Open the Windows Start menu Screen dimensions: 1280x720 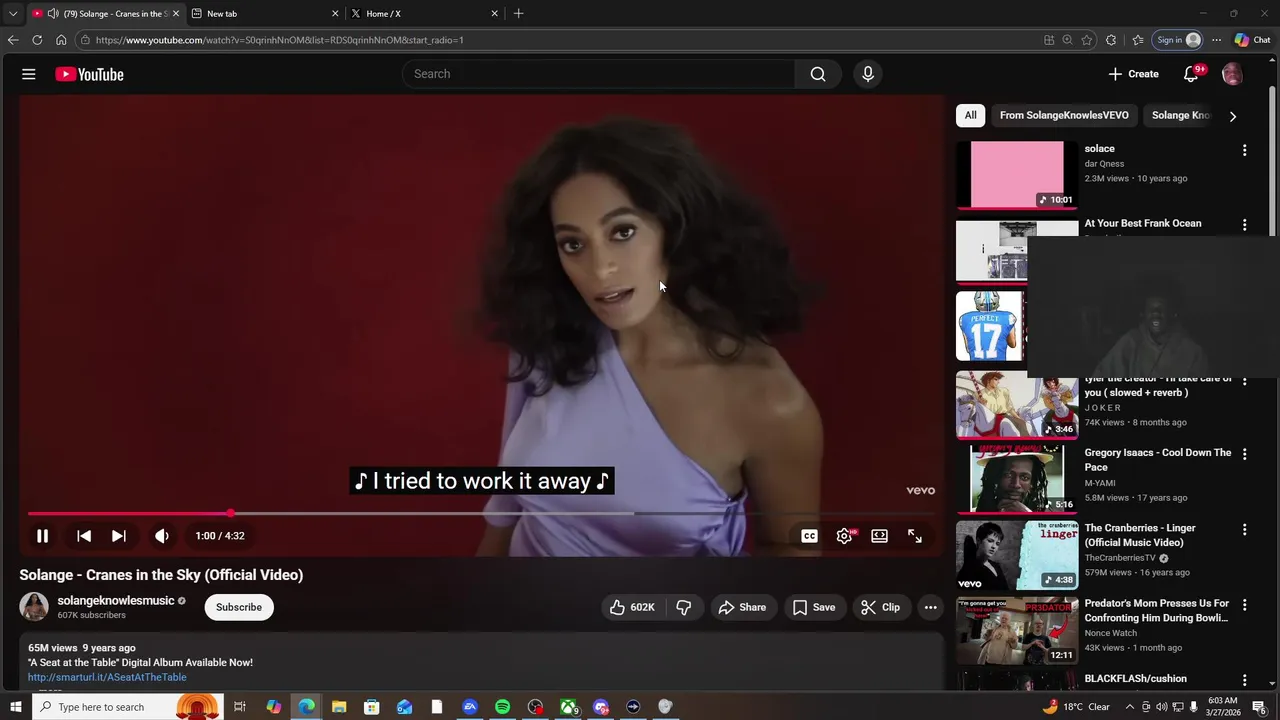15,707
